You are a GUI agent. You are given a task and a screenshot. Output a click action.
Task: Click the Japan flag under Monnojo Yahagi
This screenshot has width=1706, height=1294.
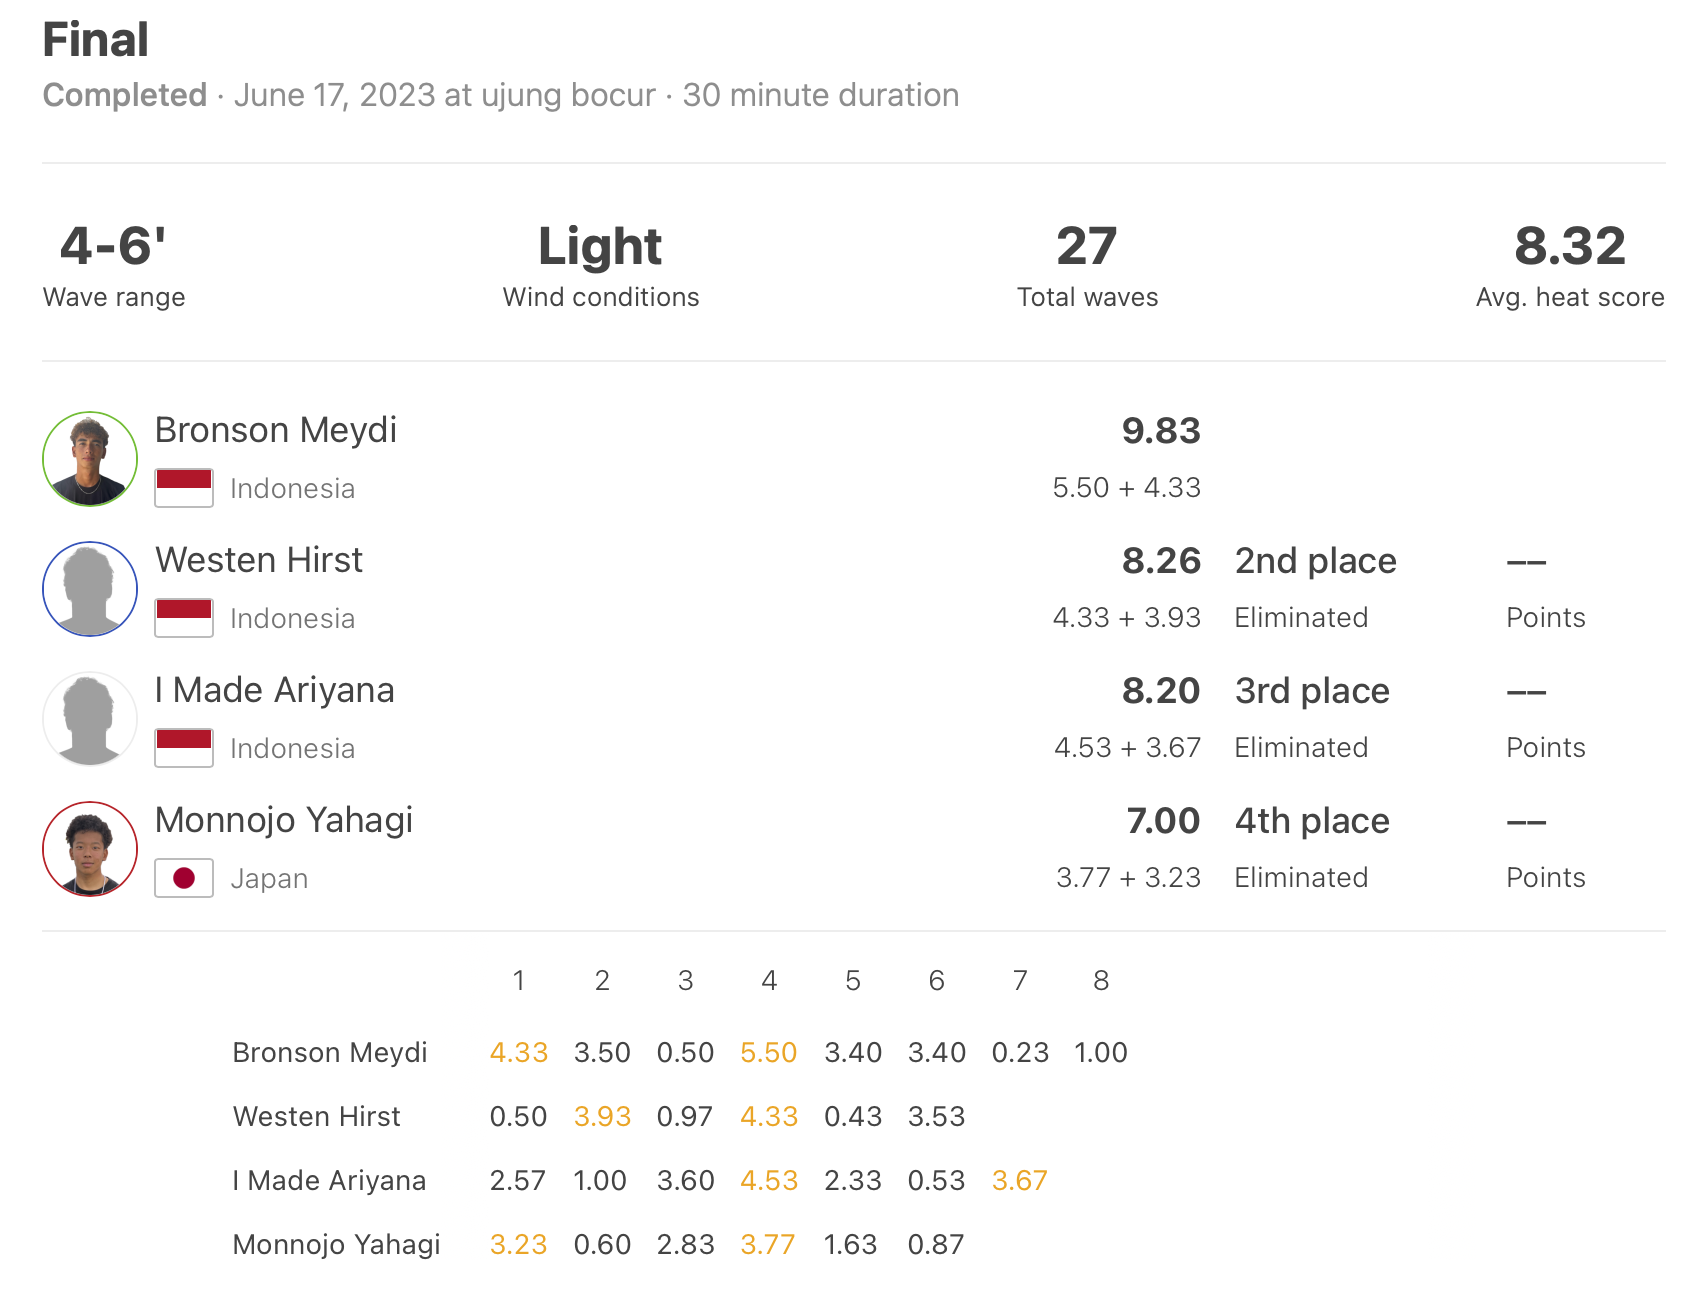(x=184, y=878)
